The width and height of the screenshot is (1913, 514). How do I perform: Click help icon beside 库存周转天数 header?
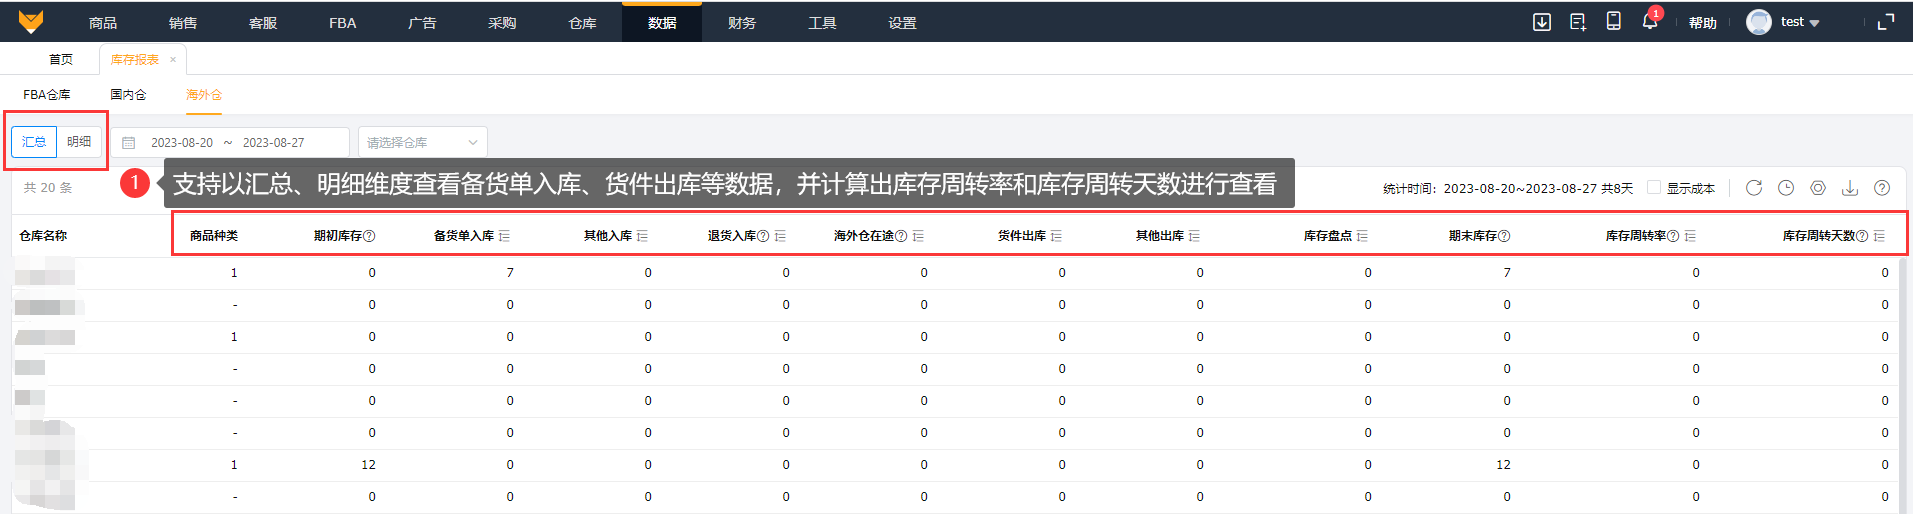(x=1862, y=236)
